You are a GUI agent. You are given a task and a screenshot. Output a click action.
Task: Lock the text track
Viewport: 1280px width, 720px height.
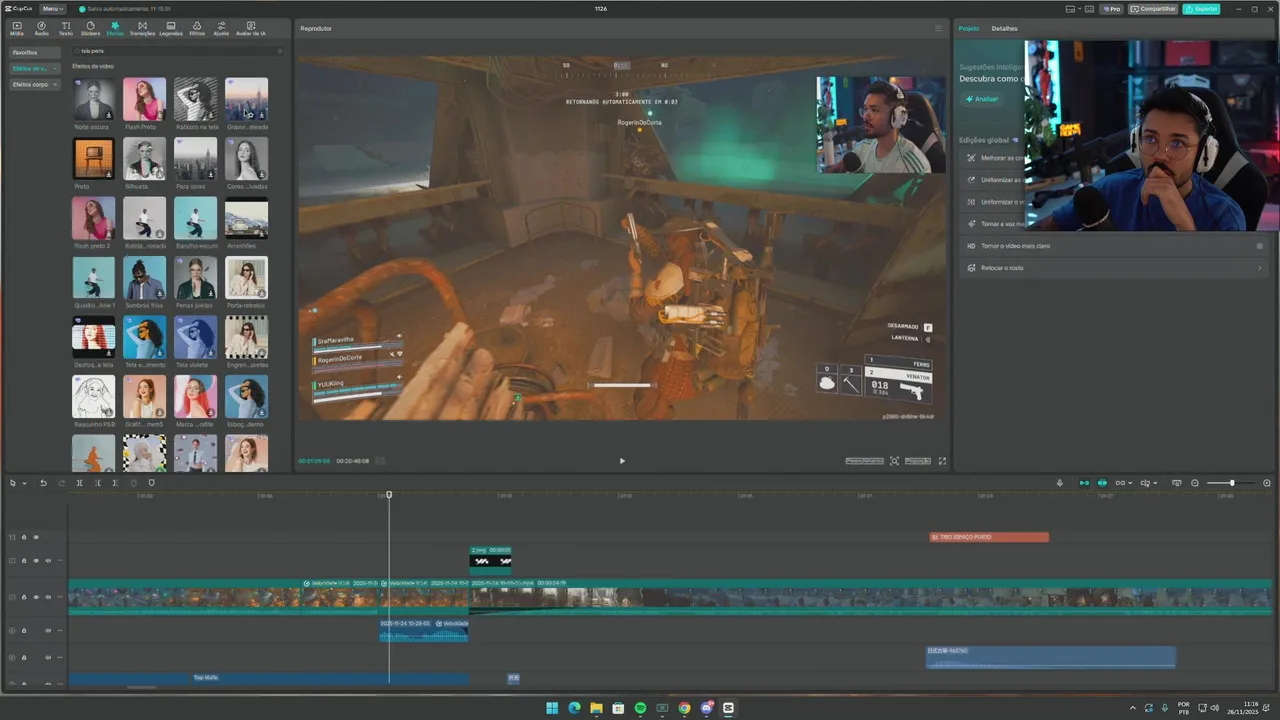pos(24,537)
